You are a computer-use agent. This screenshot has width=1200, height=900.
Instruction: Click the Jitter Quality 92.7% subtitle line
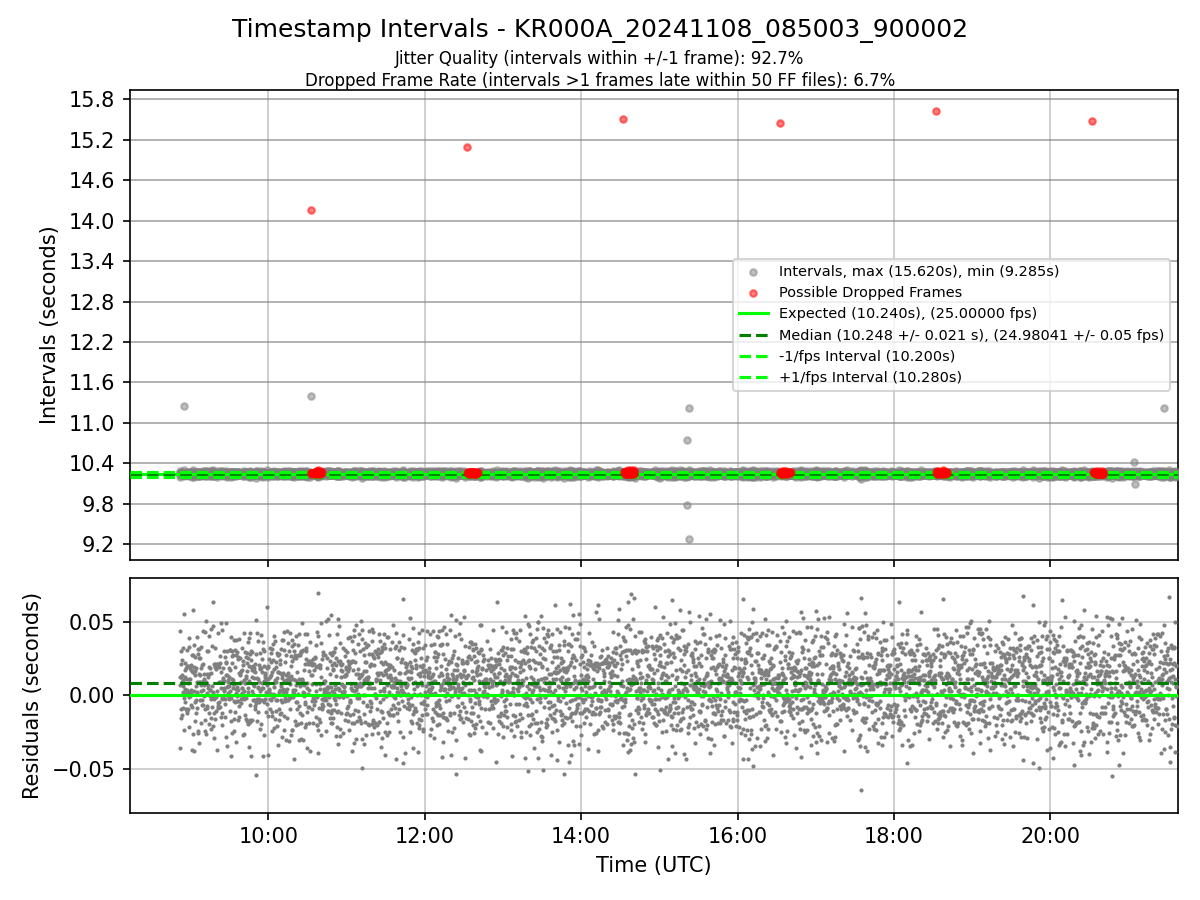599,58
